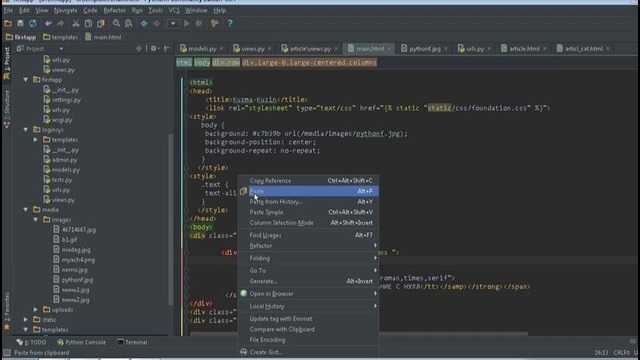Click the Save All toolbar icon
This screenshot has width=640, height=360.
pyautogui.click(x=20, y=23)
